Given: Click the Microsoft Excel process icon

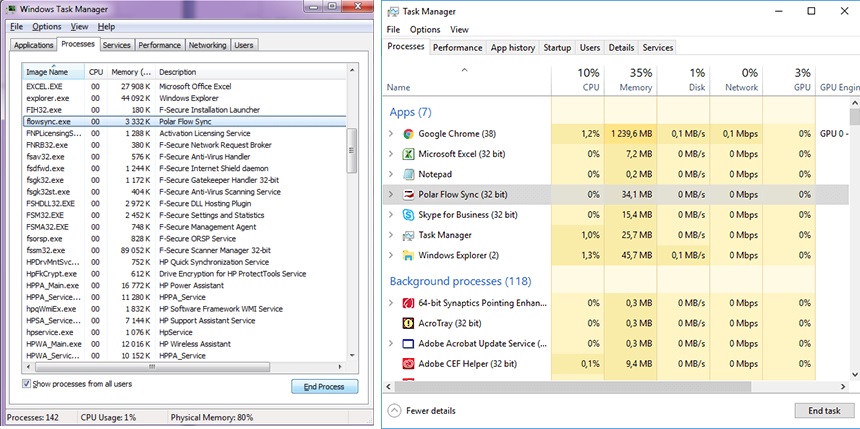Looking at the screenshot, I should coord(408,154).
